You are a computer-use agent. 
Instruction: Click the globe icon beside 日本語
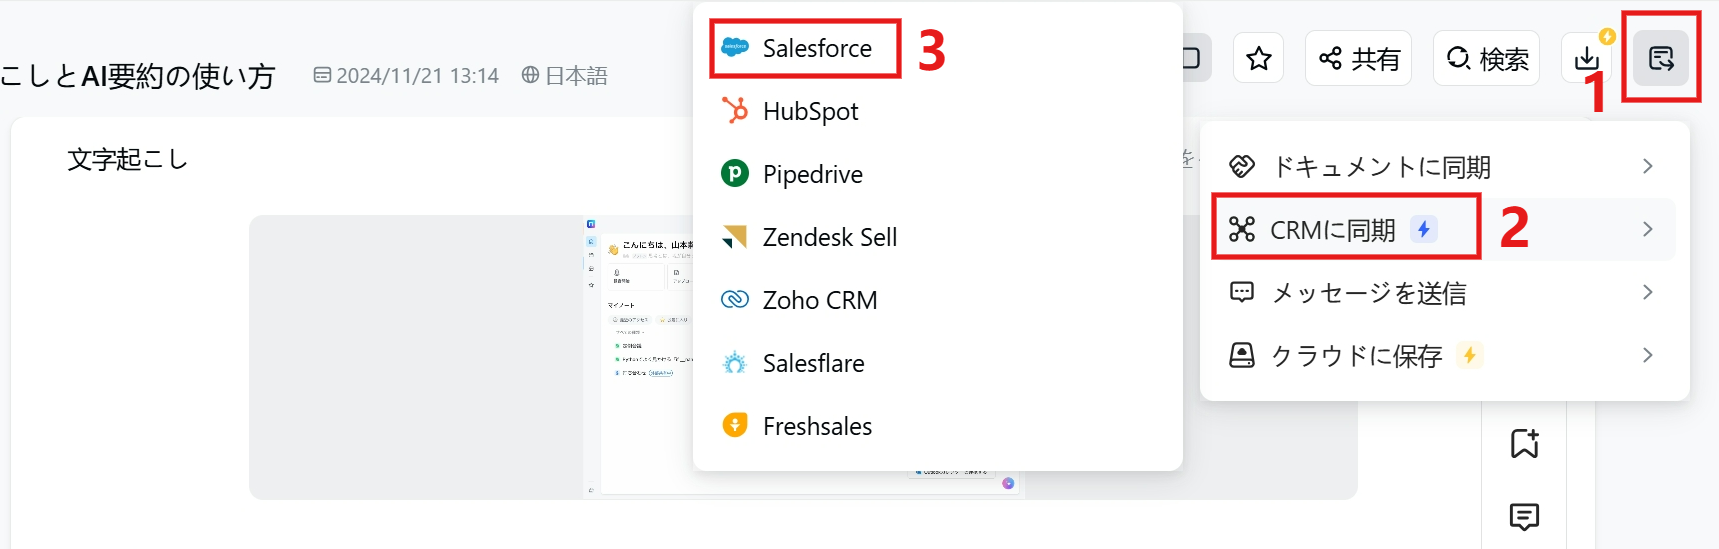coord(530,75)
